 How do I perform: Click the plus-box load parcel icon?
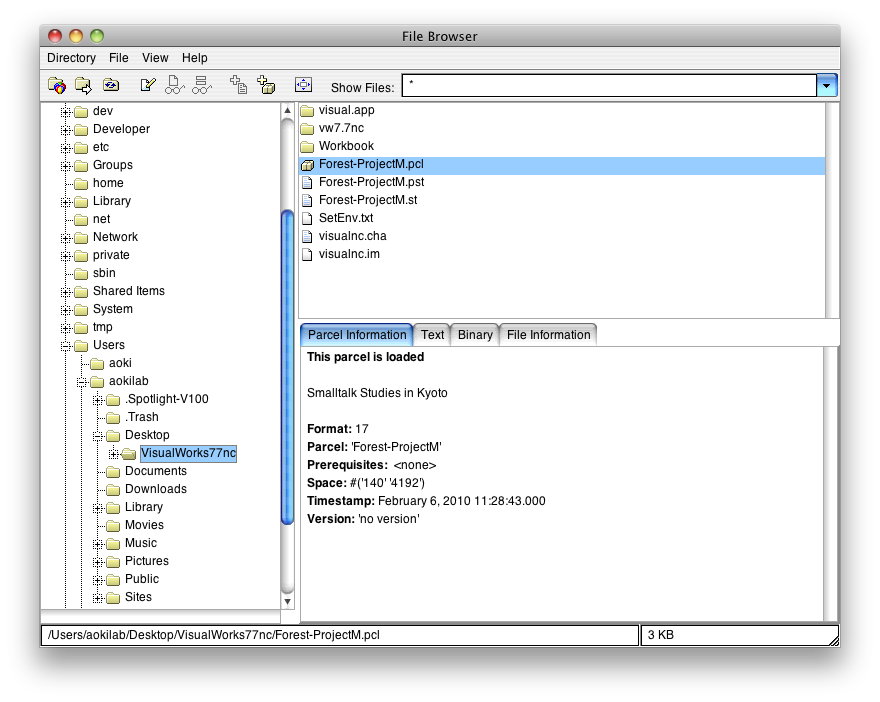coord(266,85)
